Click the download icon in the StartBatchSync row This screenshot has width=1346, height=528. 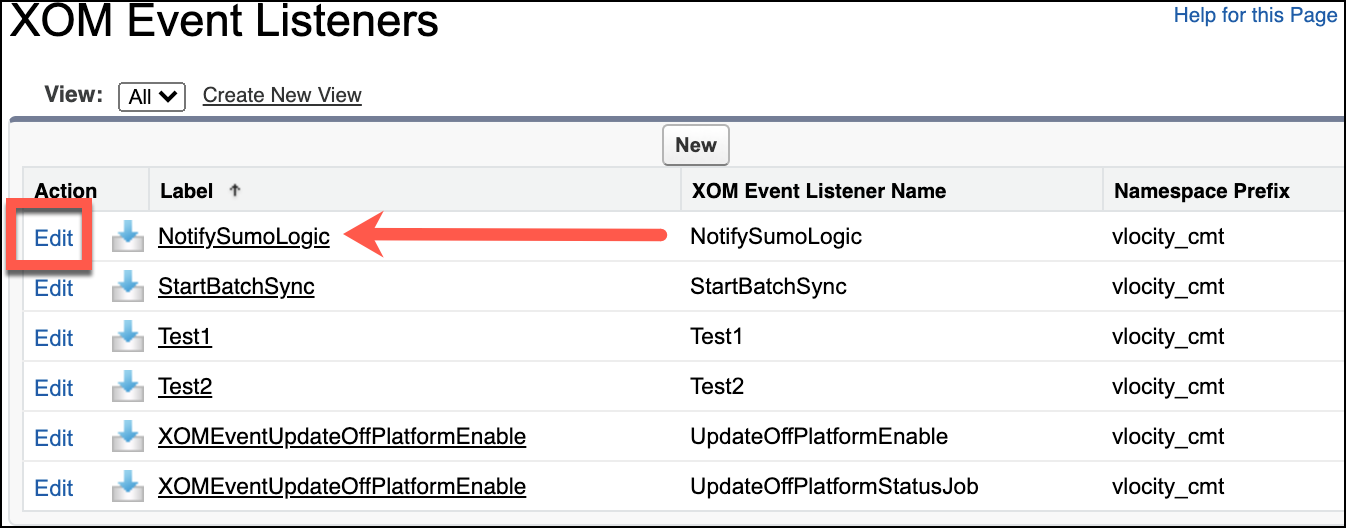tap(128, 287)
